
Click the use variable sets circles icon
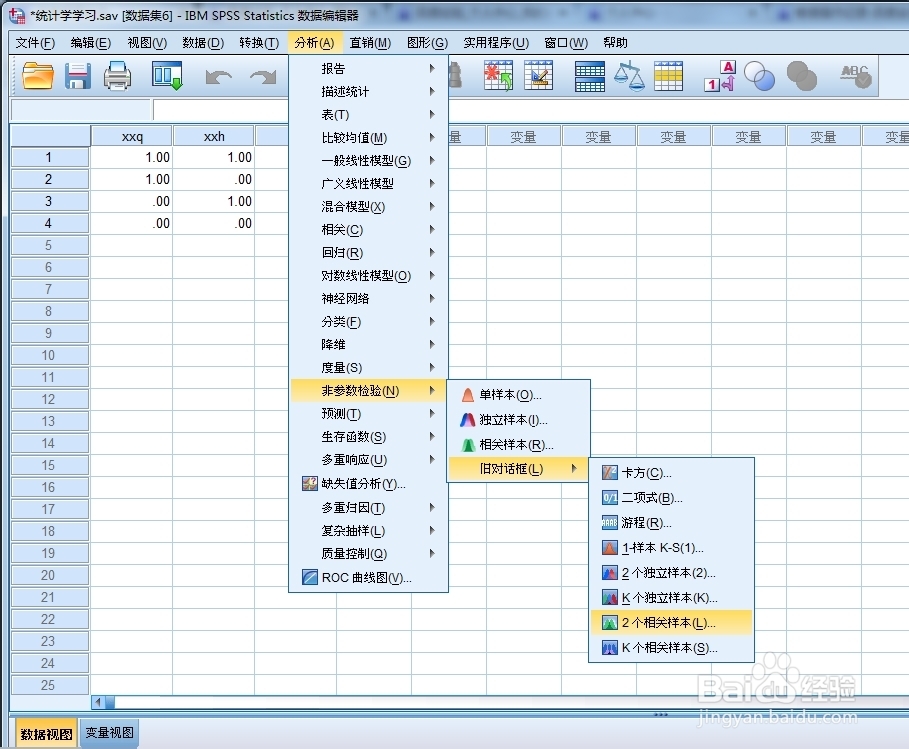pos(759,76)
